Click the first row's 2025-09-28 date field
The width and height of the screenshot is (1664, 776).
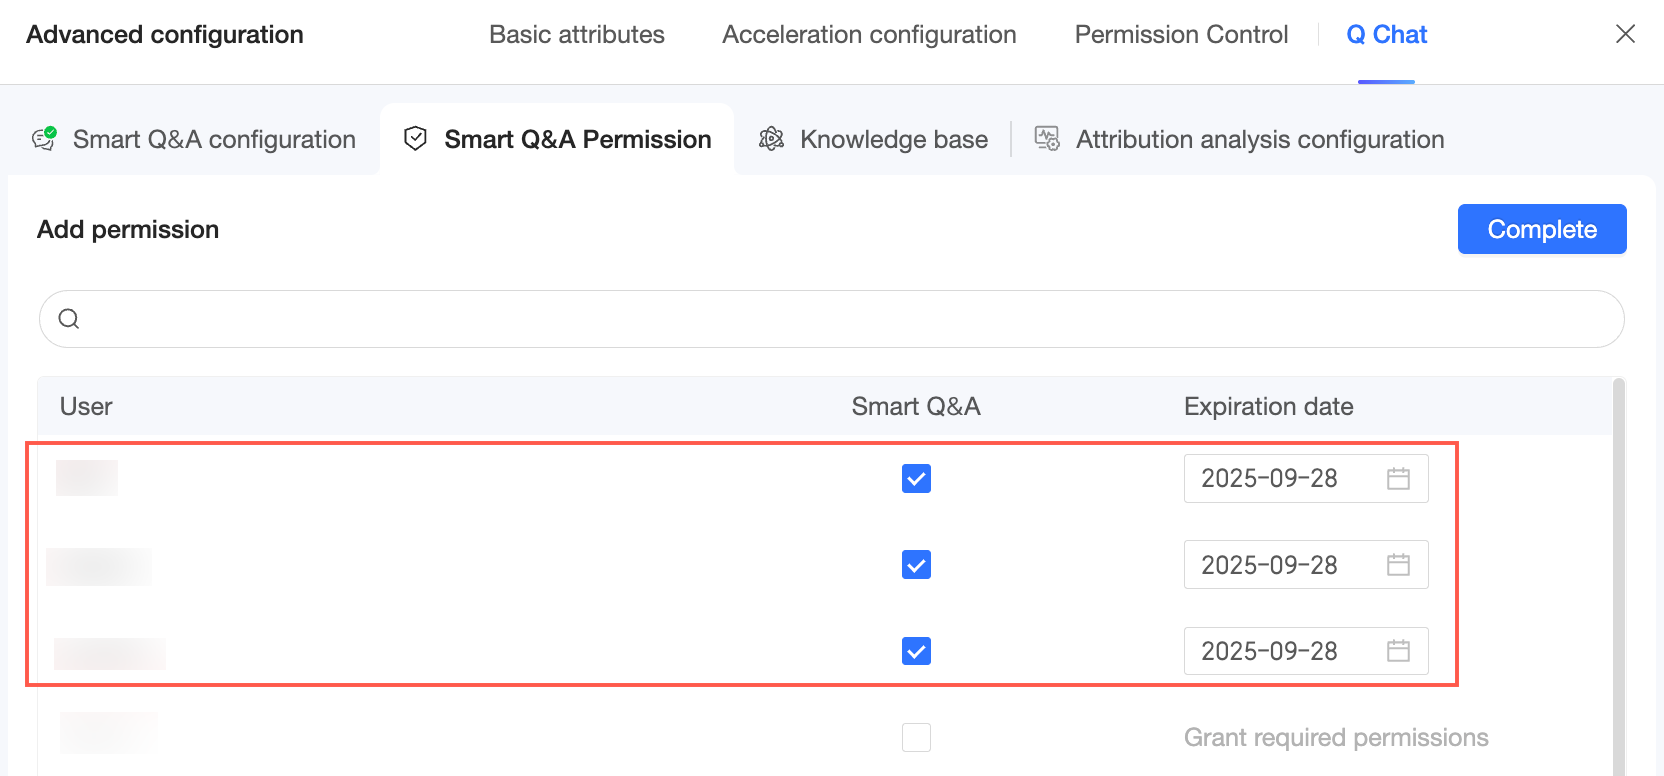(1270, 479)
